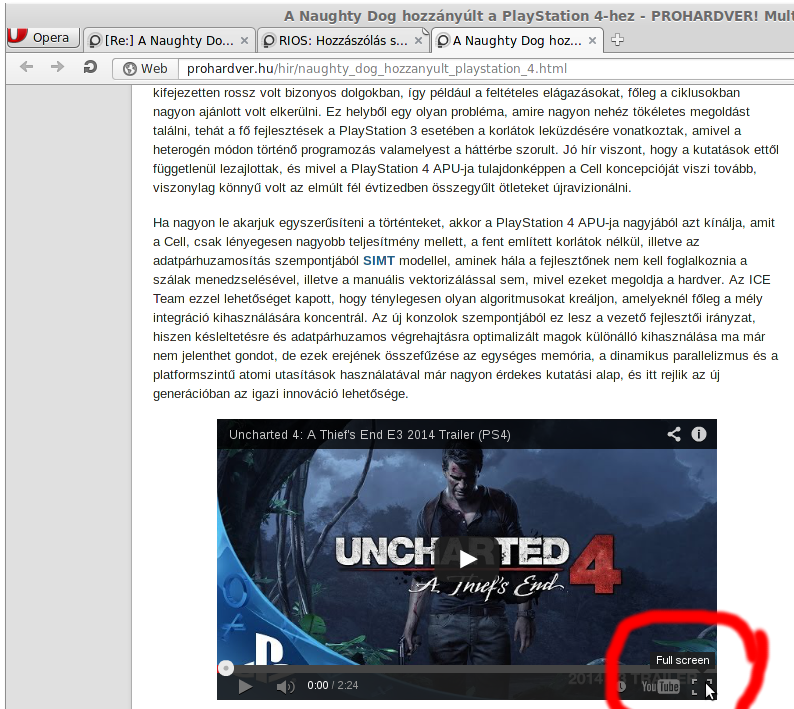Screen dimensions: 794x709
Task: Seek using the video progress bar handle
Action: coord(226,668)
